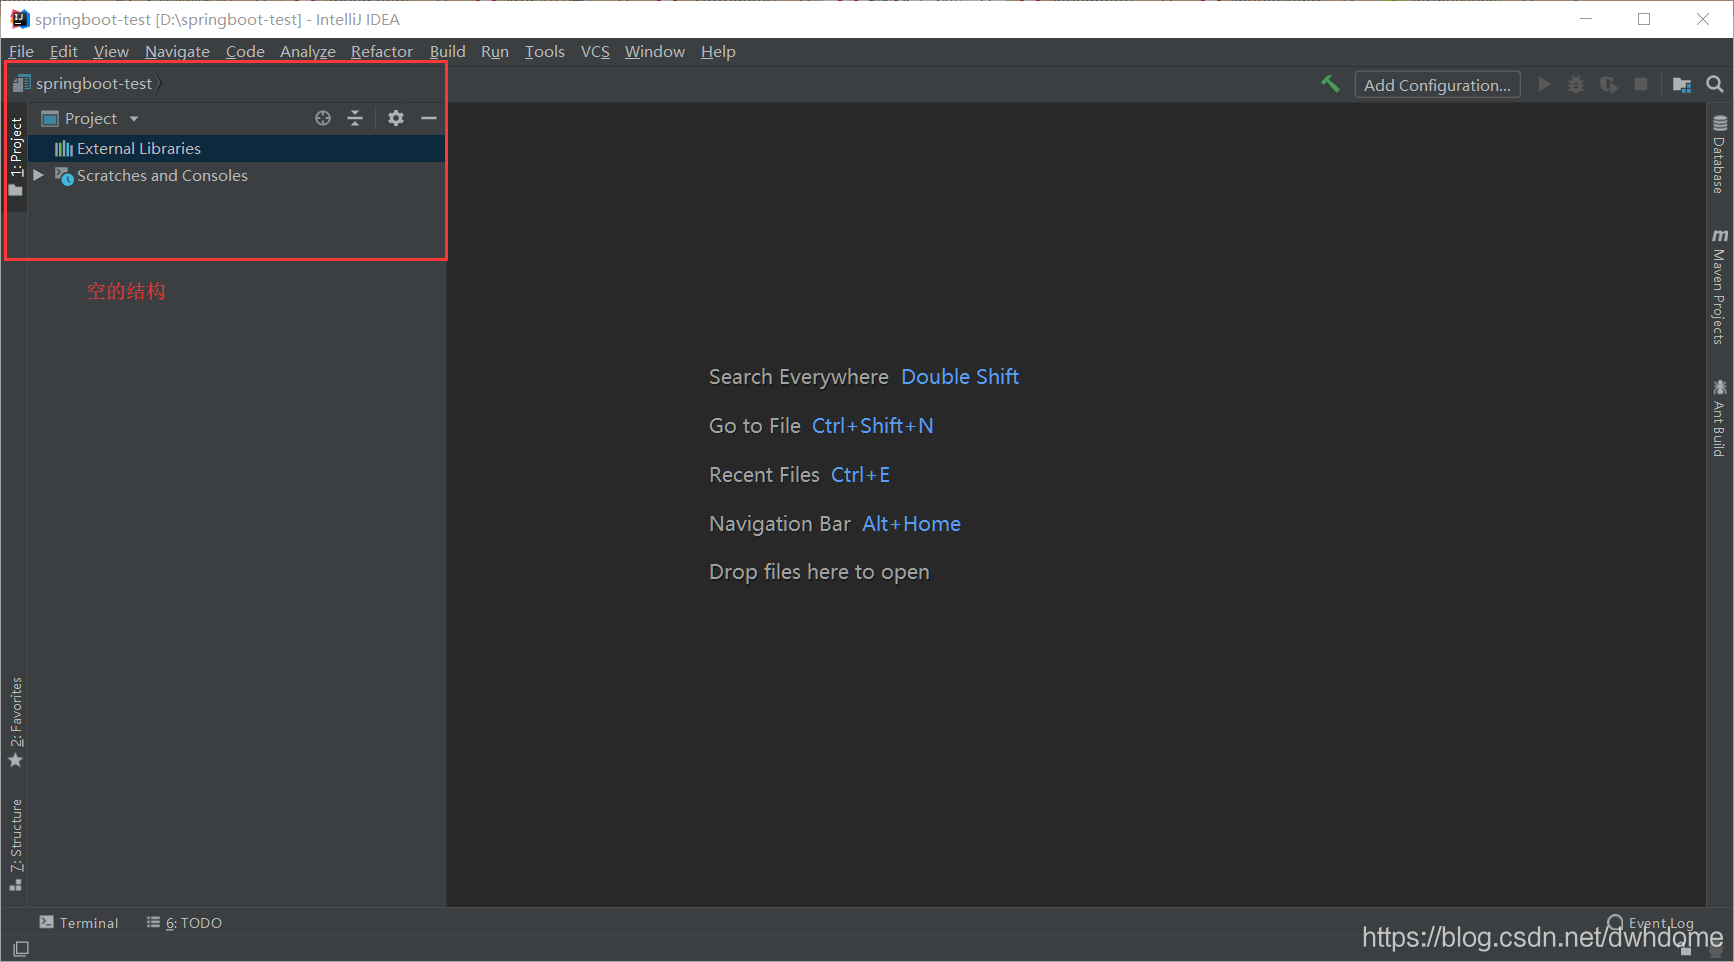Click the External Libraries bars icon

[x=64, y=149]
